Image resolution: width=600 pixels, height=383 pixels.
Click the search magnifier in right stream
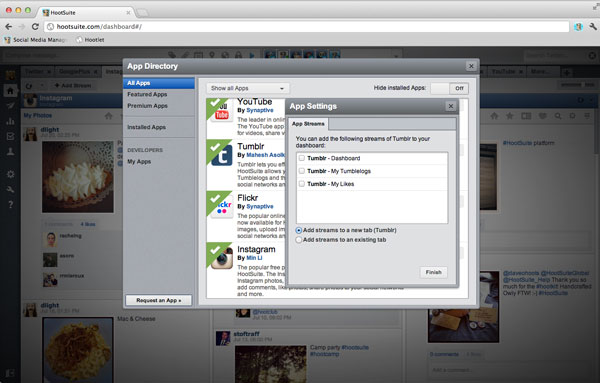(x=558, y=116)
